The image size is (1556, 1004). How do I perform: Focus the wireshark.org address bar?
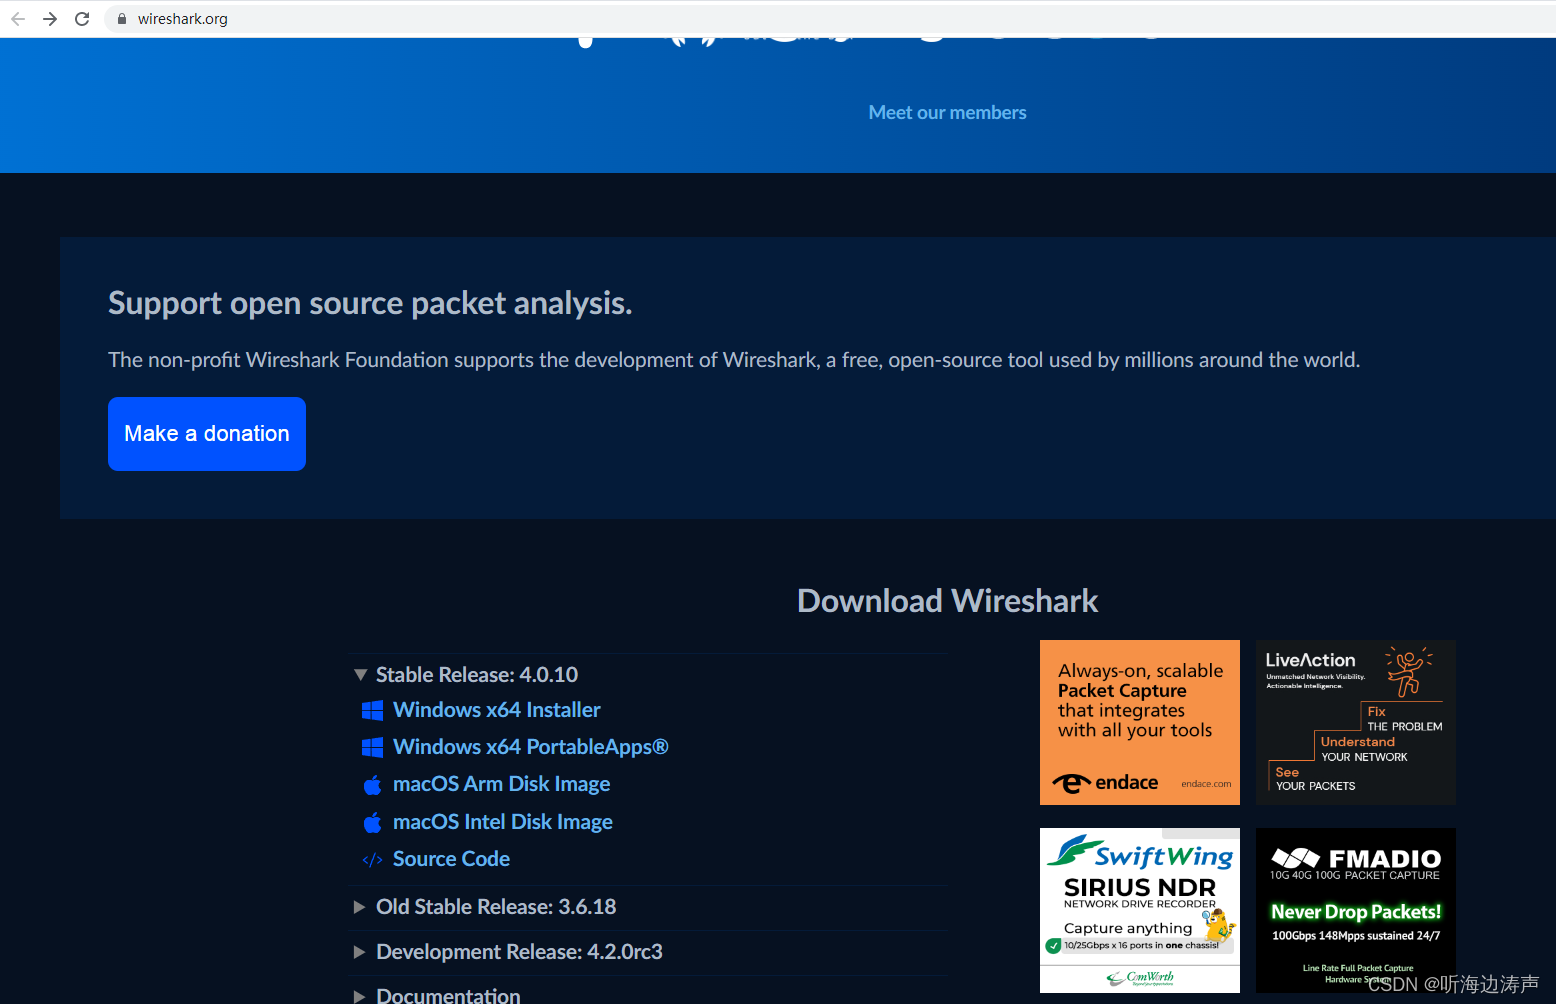[x=830, y=19]
